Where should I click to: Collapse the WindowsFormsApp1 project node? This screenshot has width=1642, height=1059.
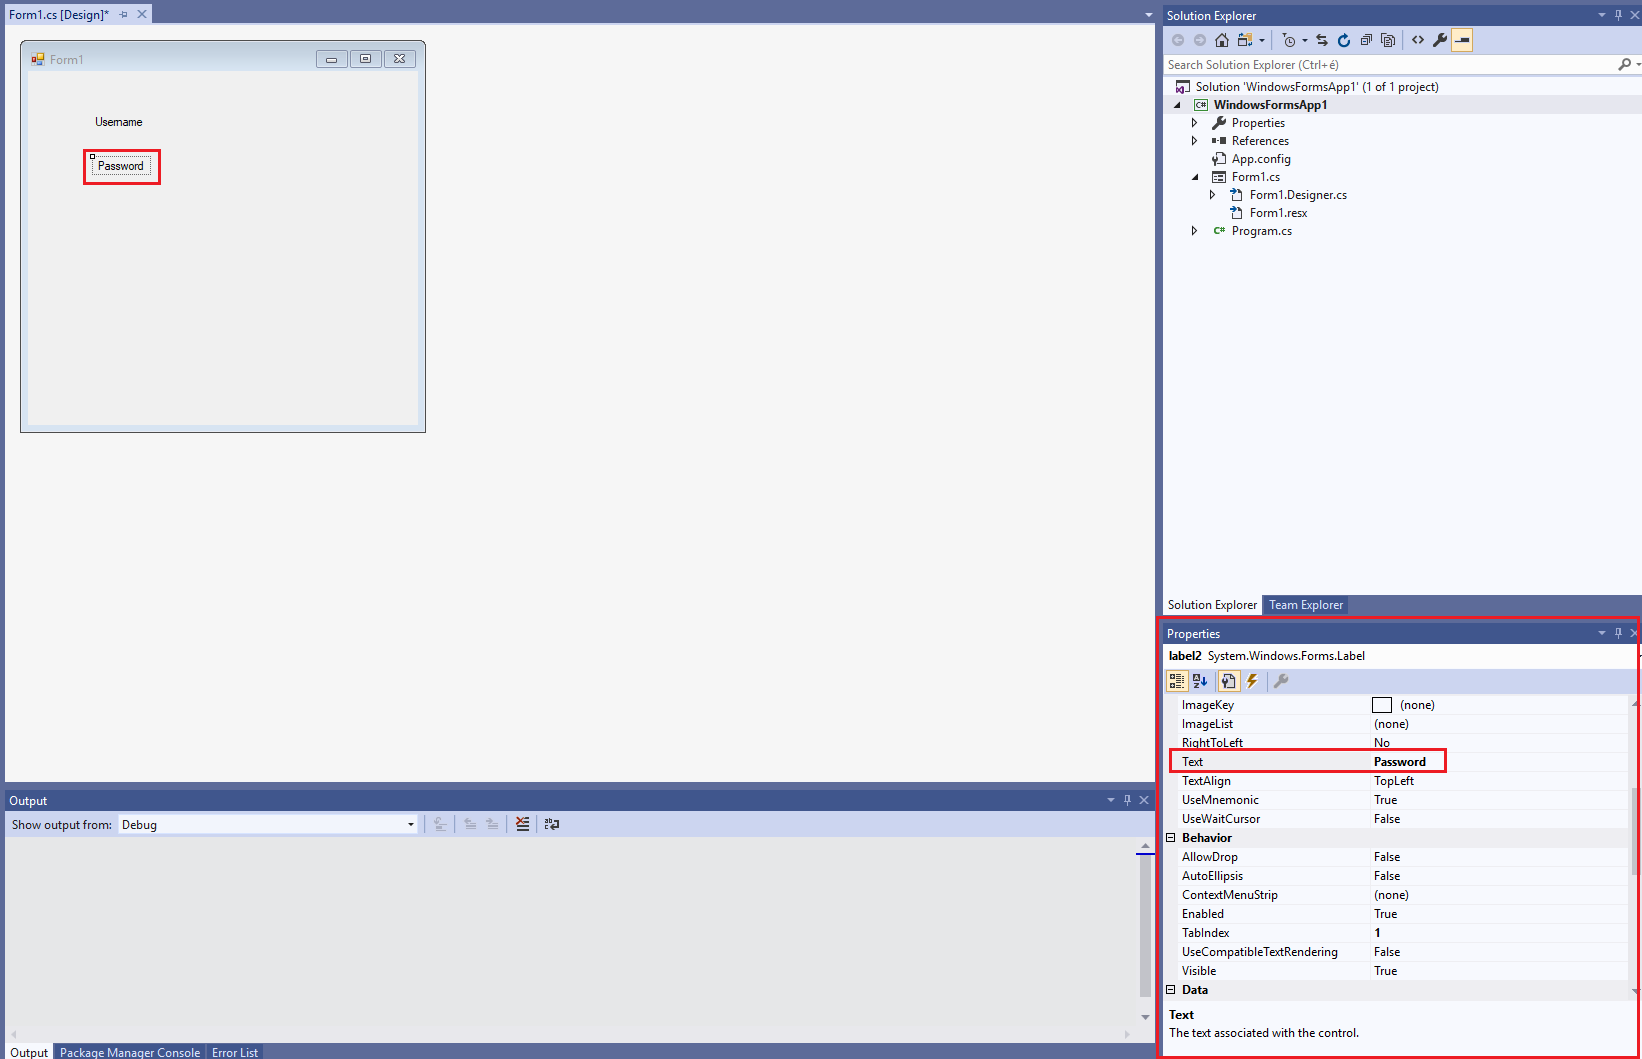click(x=1177, y=105)
